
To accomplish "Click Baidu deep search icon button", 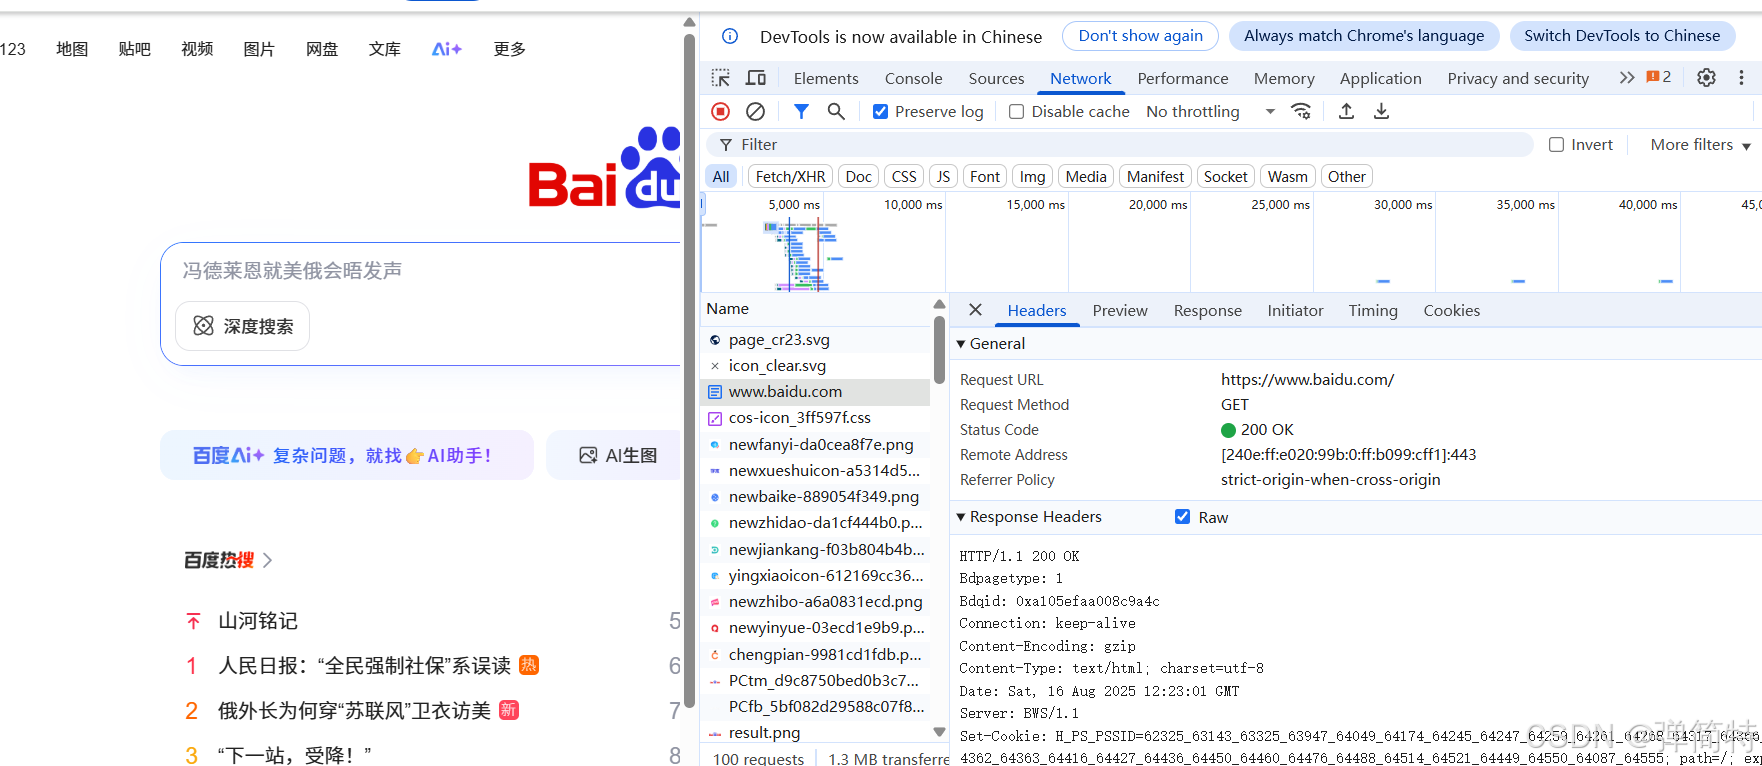I will pos(243,326).
